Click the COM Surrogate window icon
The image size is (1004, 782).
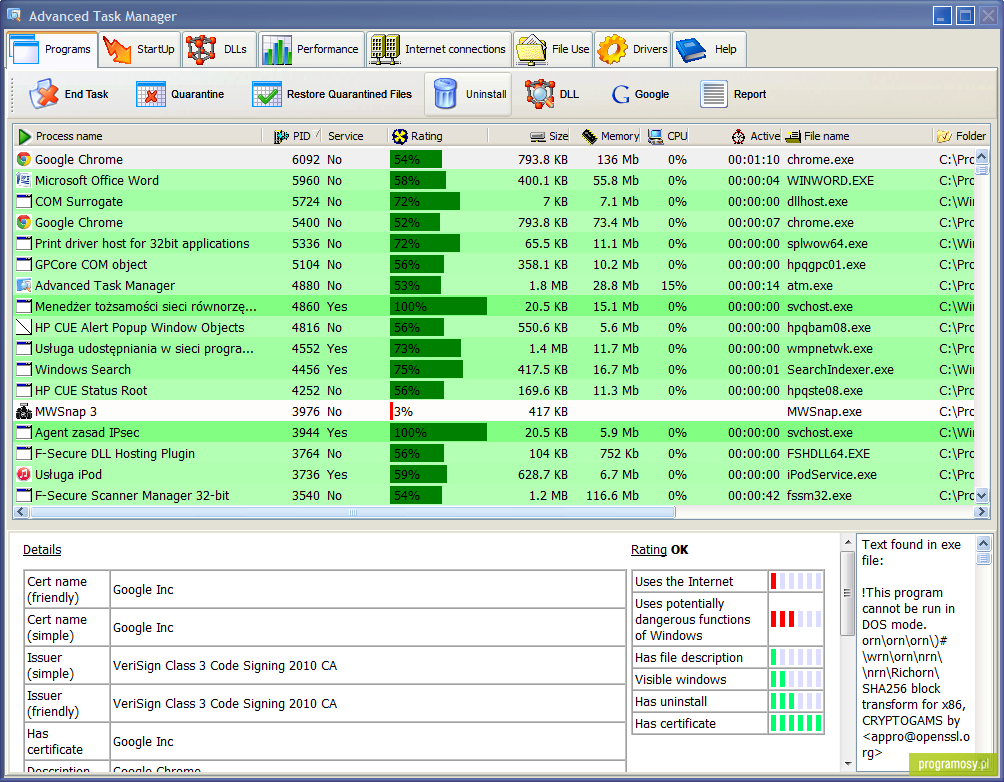pos(24,202)
